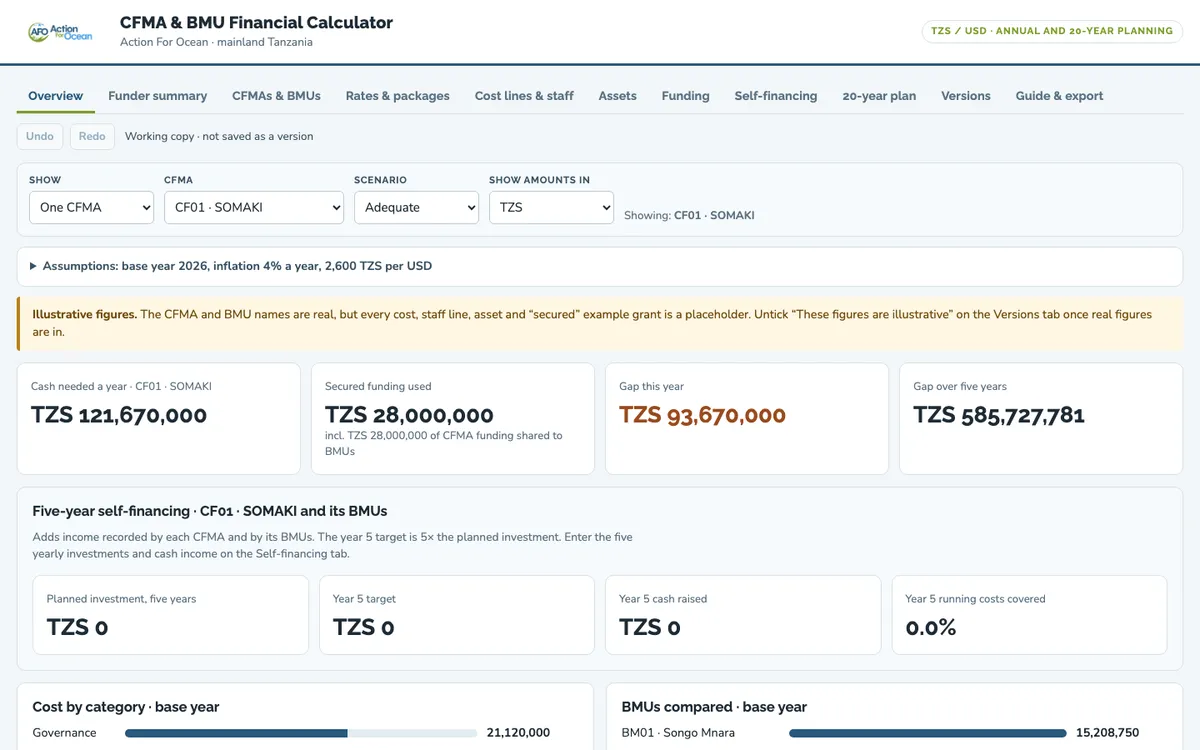Click the Illustrative figures warning notice
This screenshot has height=750, width=1200.
[x=600, y=323]
